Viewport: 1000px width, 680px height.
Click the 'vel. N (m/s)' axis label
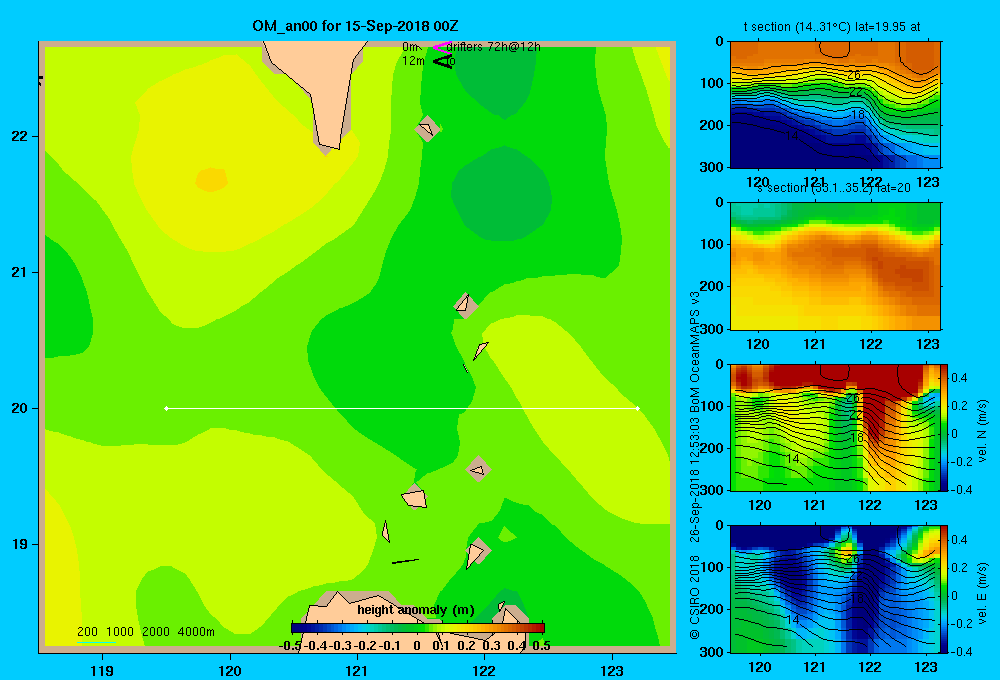click(x=982, y=431)
